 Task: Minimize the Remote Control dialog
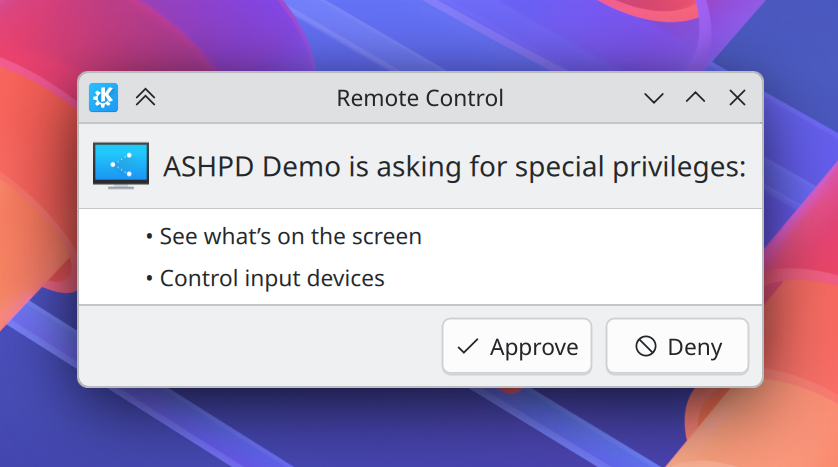point(654,97)
